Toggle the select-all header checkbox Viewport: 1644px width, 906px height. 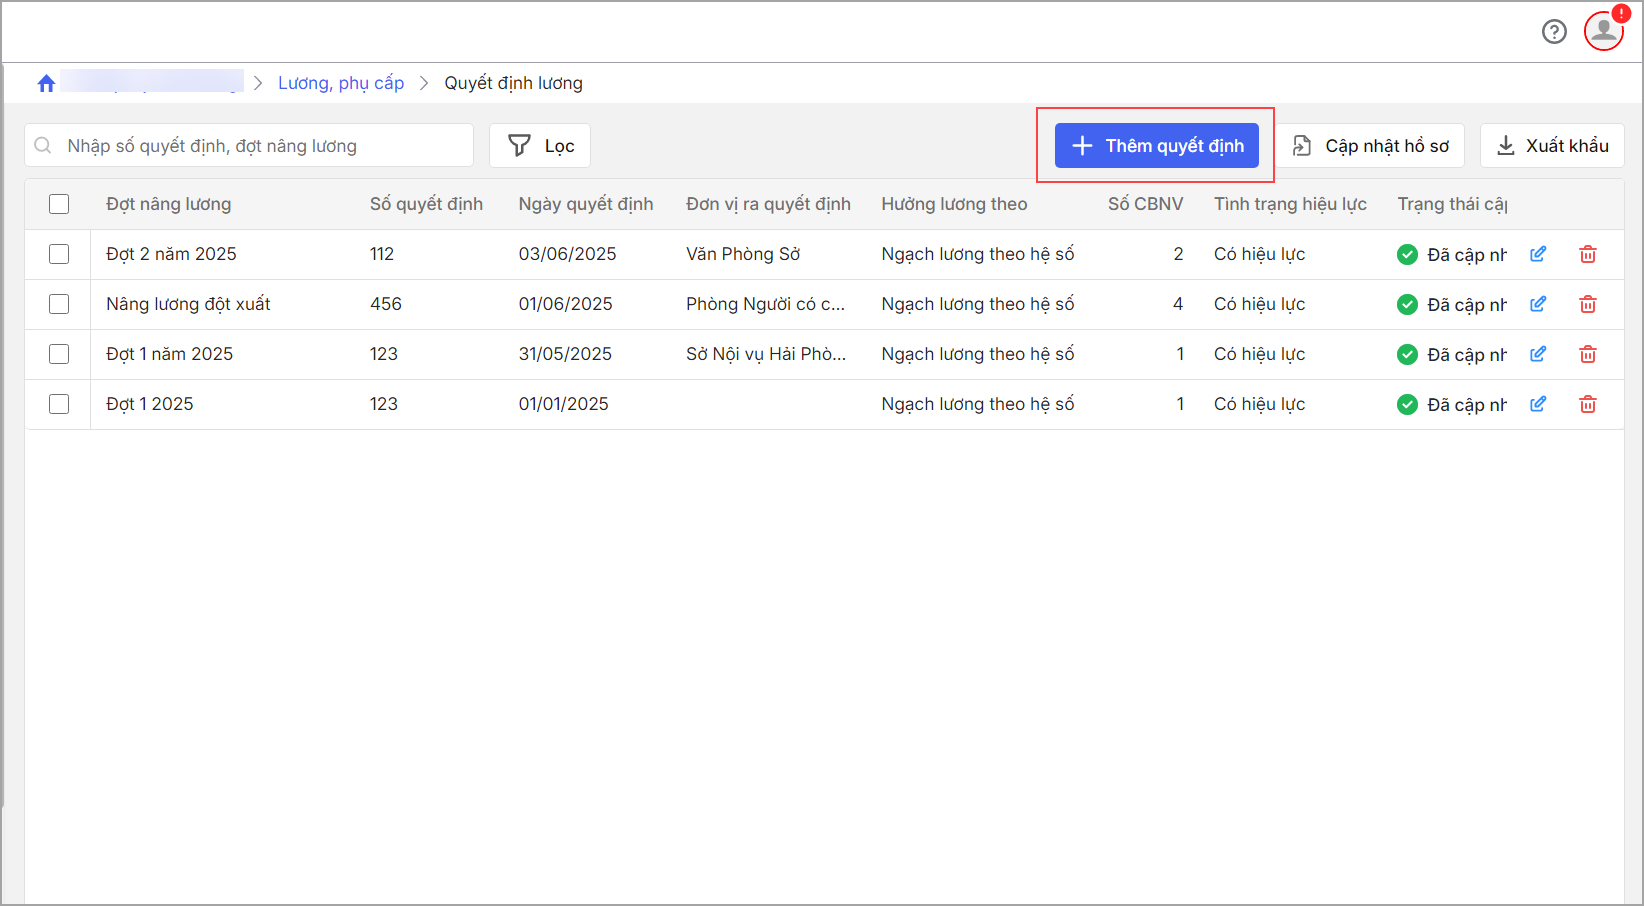coord(59,204)
